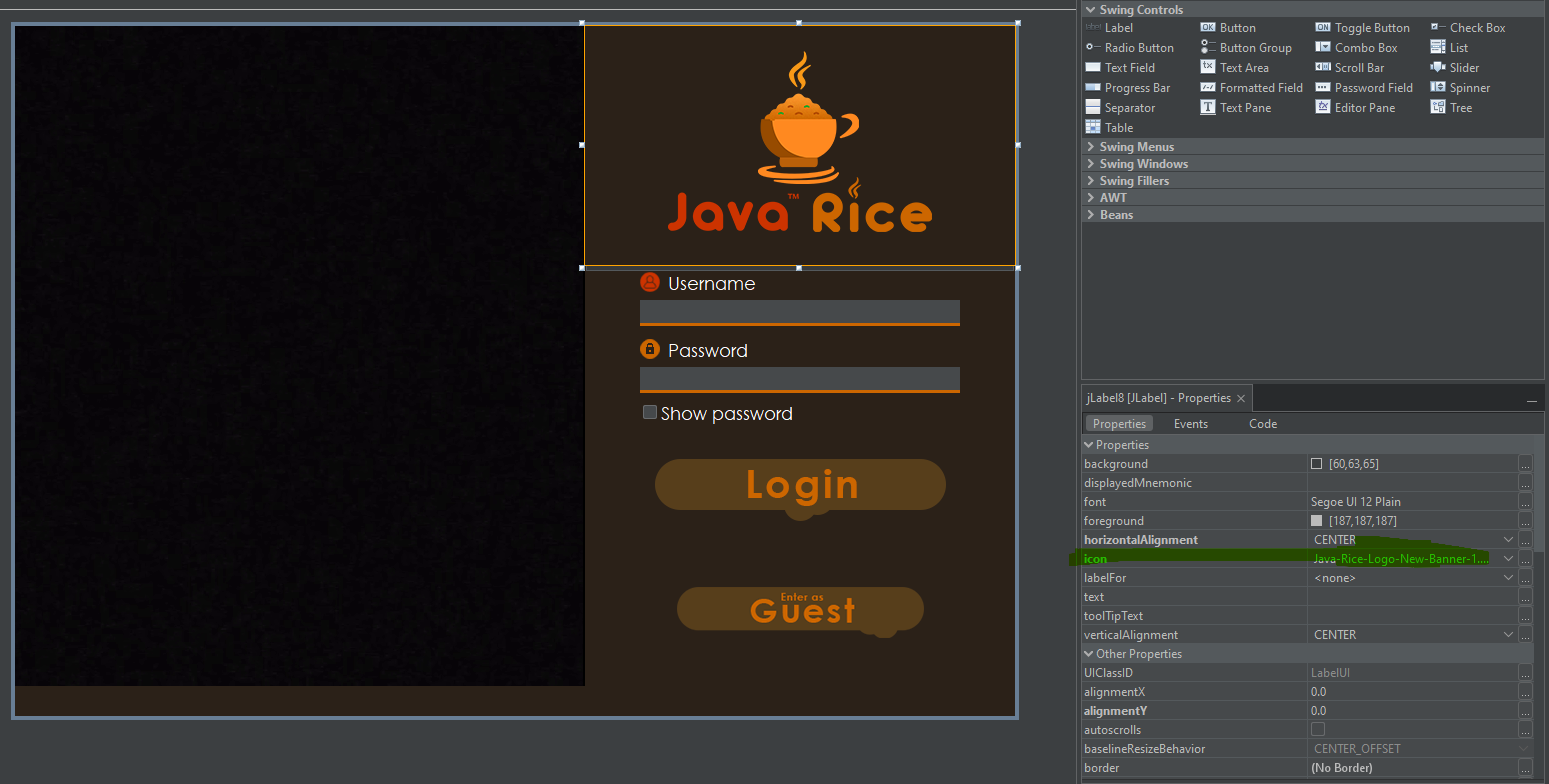
Task: Click the Password input field
Action: (800, 379)
